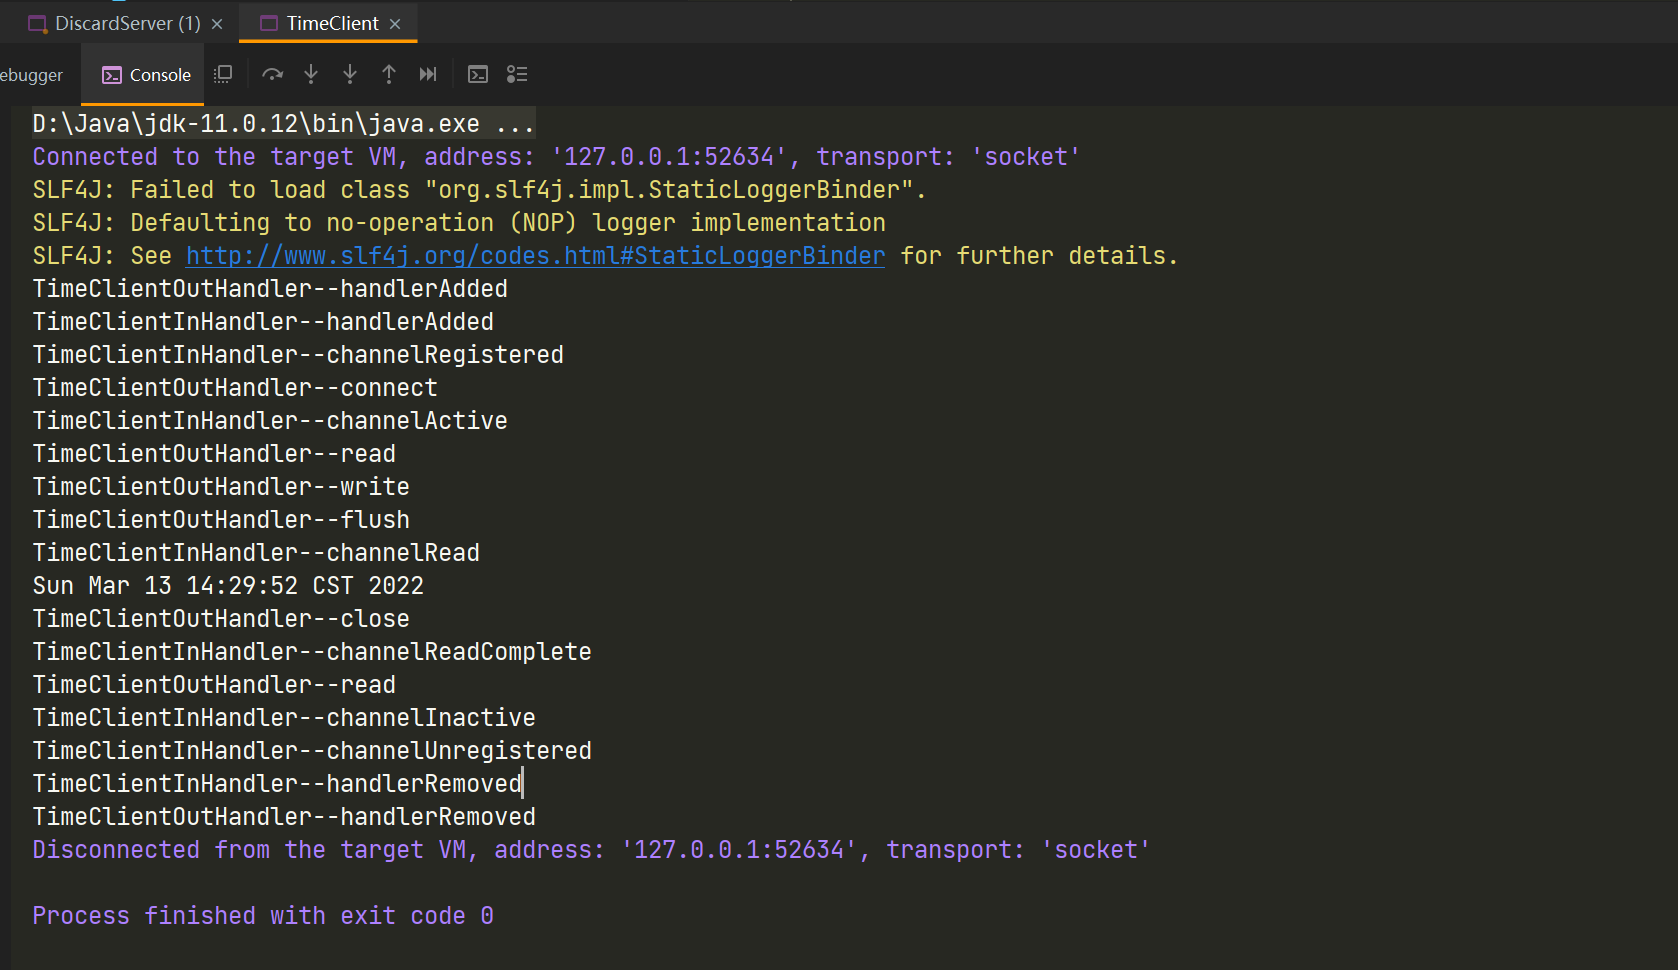Click 'TimeClientInHandler--channelReadComplete' line
The image size is (1678, 970).
(312, 652)
